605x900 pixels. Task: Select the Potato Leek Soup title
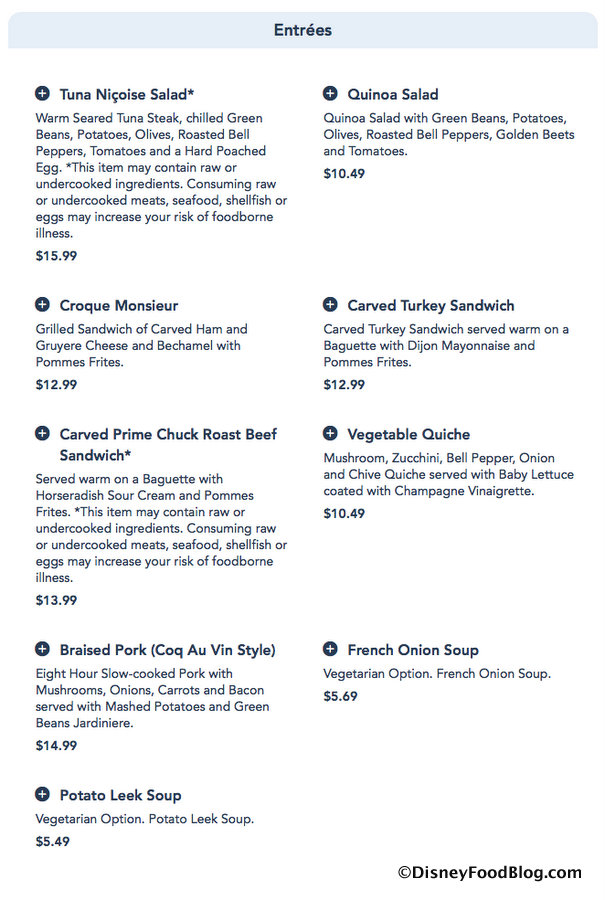120,796
